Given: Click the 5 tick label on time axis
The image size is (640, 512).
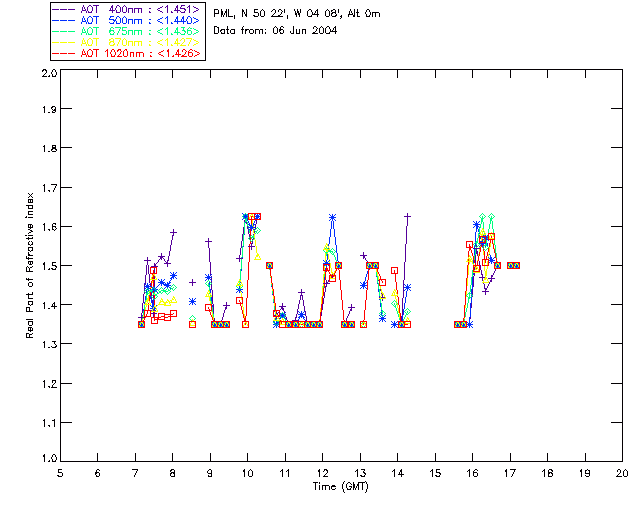Looking at the screenshot, I should tap(60, 472).
